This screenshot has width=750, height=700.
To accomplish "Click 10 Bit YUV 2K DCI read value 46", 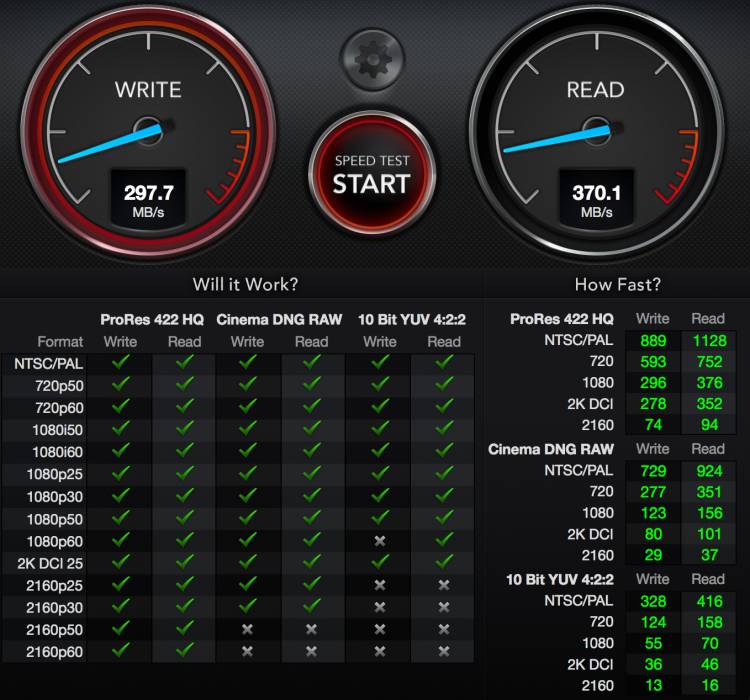I will [709, 664].
